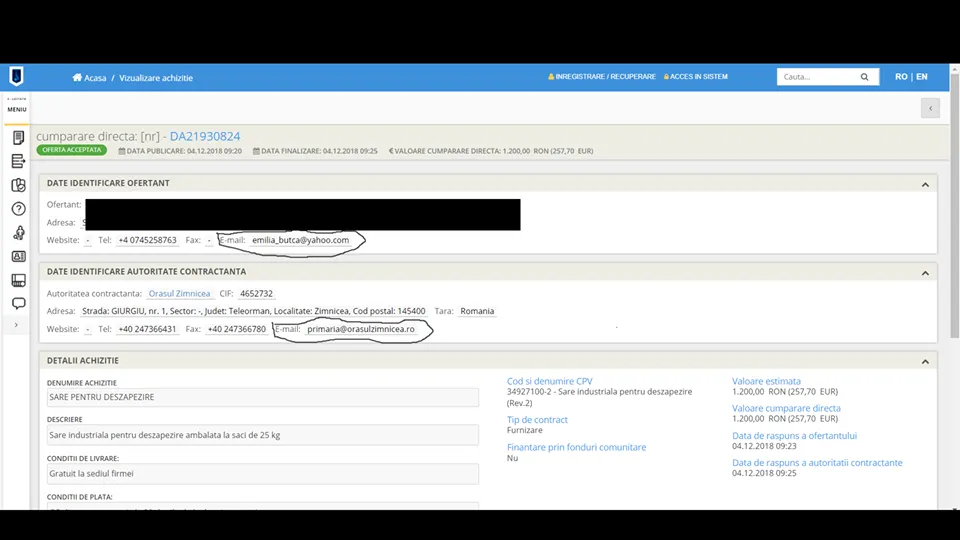The width and height of the screenshot is (960, 540).
Task: Open the MENIU sidebar header
Action: pyautogui.click(x=17, y=109)
